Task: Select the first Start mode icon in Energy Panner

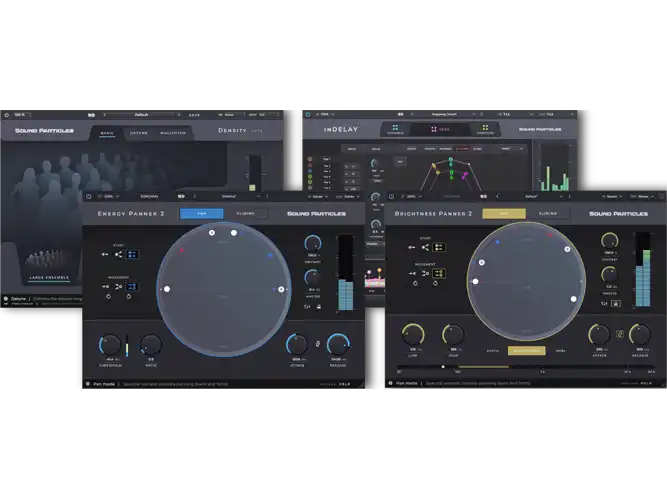Action: click(x=105, y=254)
